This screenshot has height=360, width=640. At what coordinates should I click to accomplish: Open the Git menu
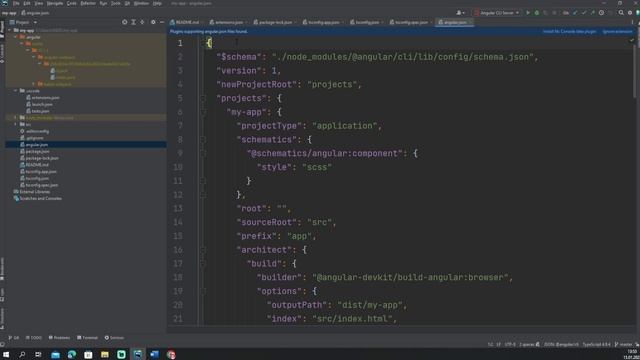pos(127,3)
